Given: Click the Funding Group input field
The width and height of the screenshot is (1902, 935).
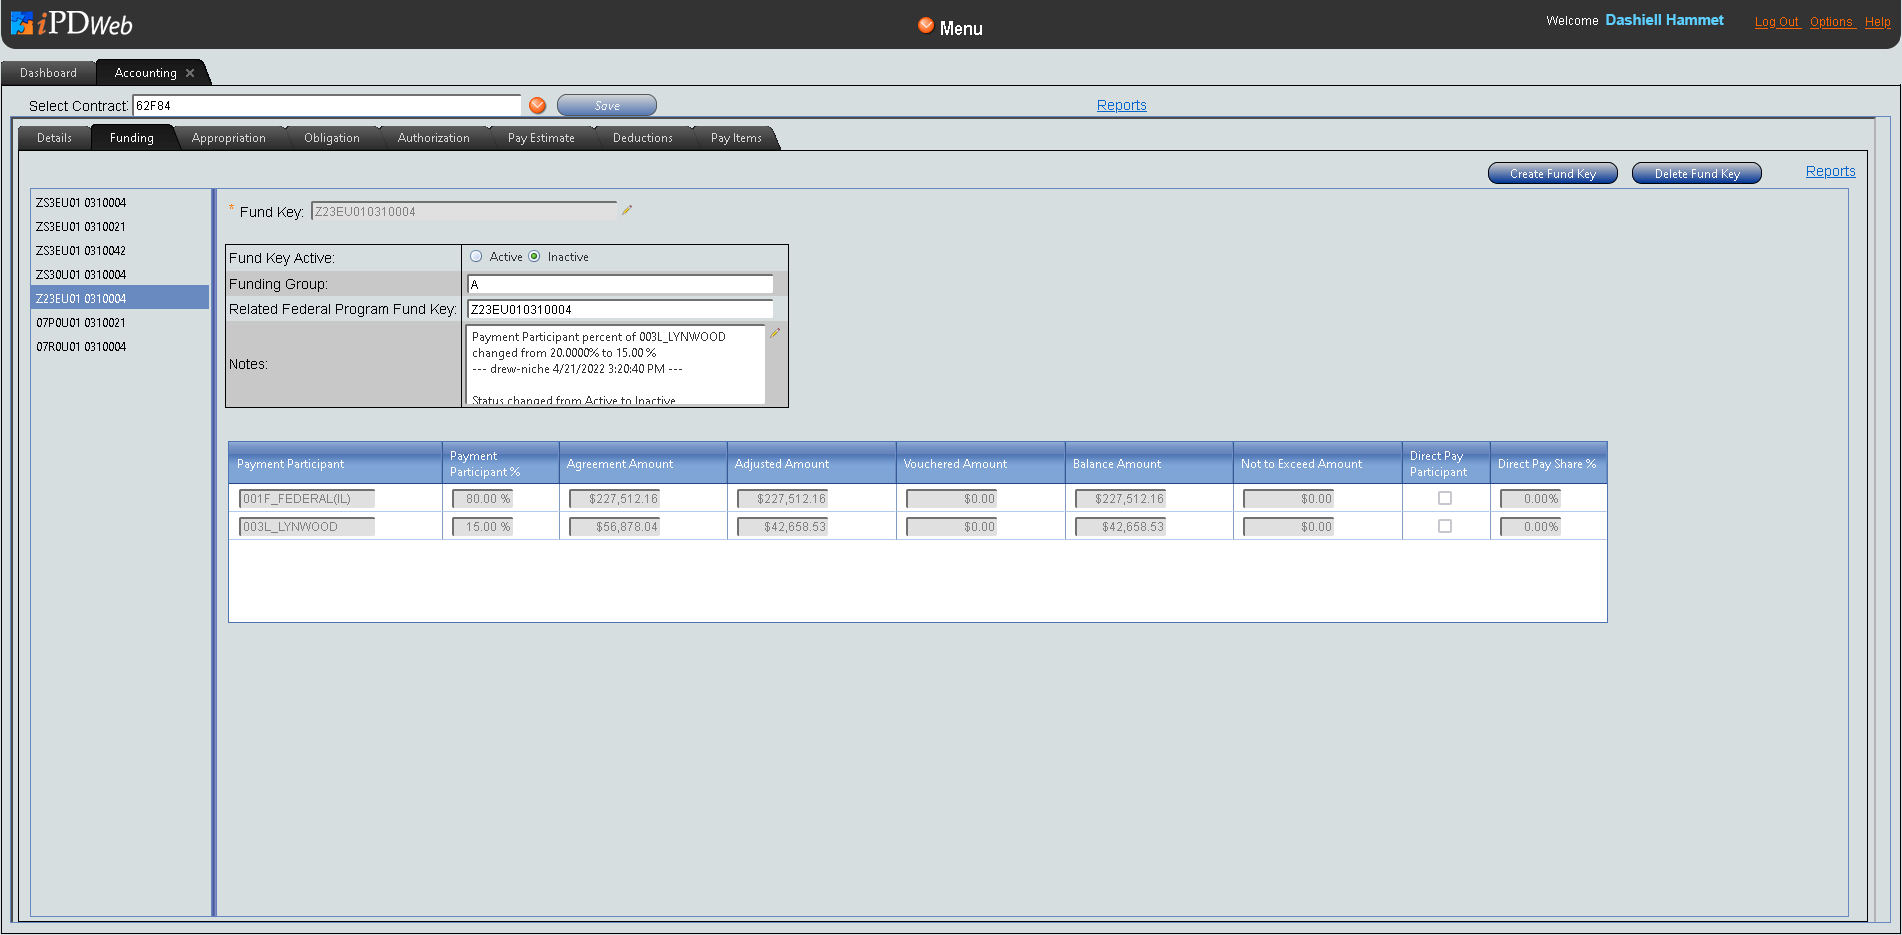Looking at the screenshot, I should coord(620,284).
